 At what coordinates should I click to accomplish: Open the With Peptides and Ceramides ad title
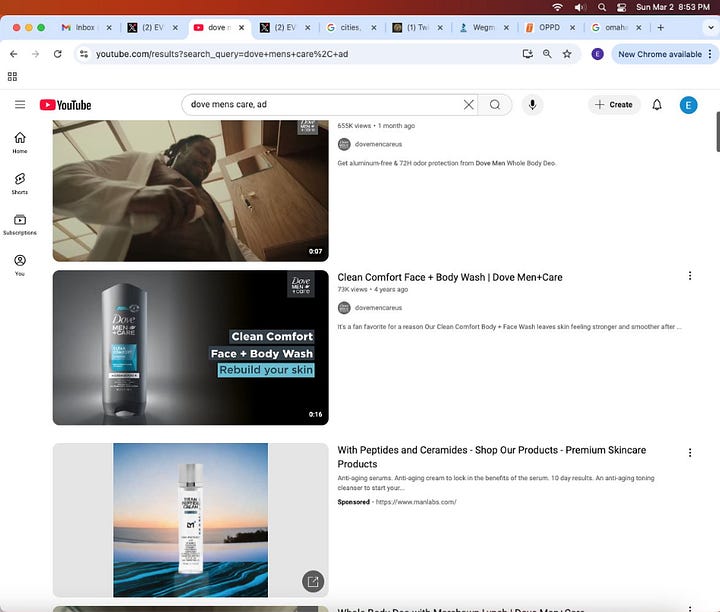[x=491, y=457]
